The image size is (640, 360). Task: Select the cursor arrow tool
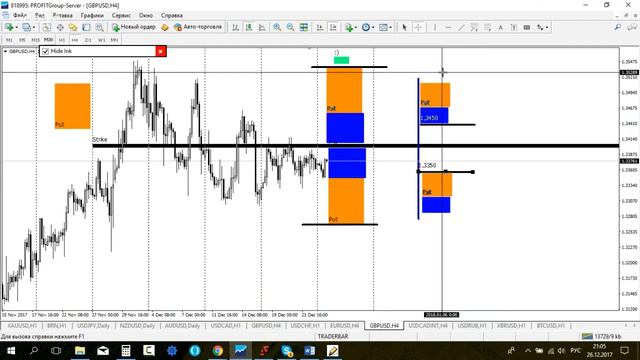point(404,27)
